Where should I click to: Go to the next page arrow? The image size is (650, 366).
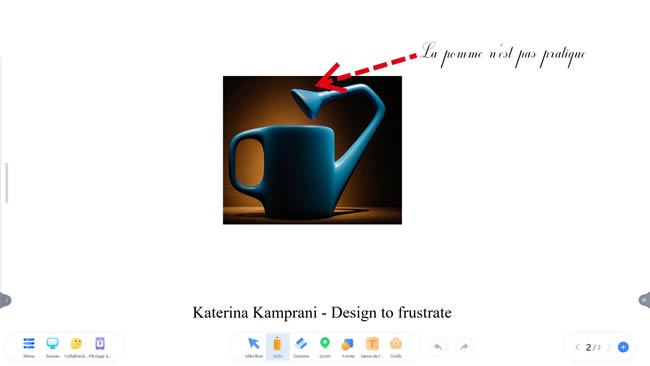click(609, 347)
